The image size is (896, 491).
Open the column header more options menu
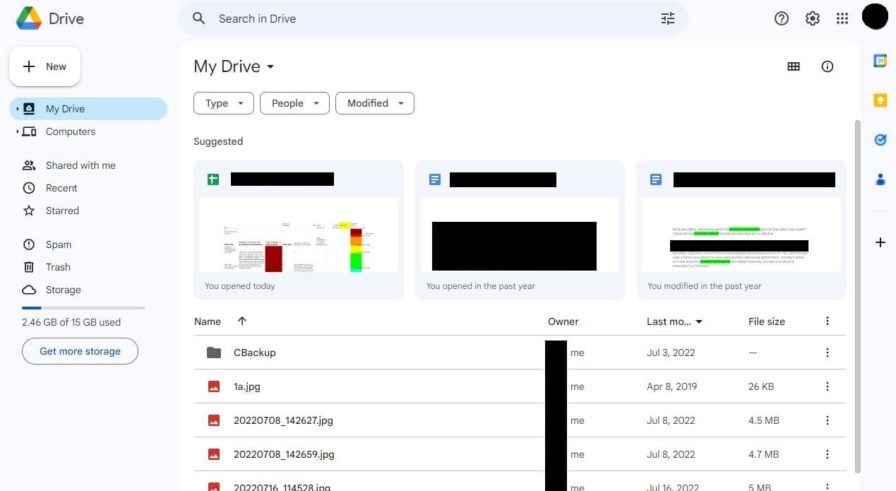click(827, 321)
